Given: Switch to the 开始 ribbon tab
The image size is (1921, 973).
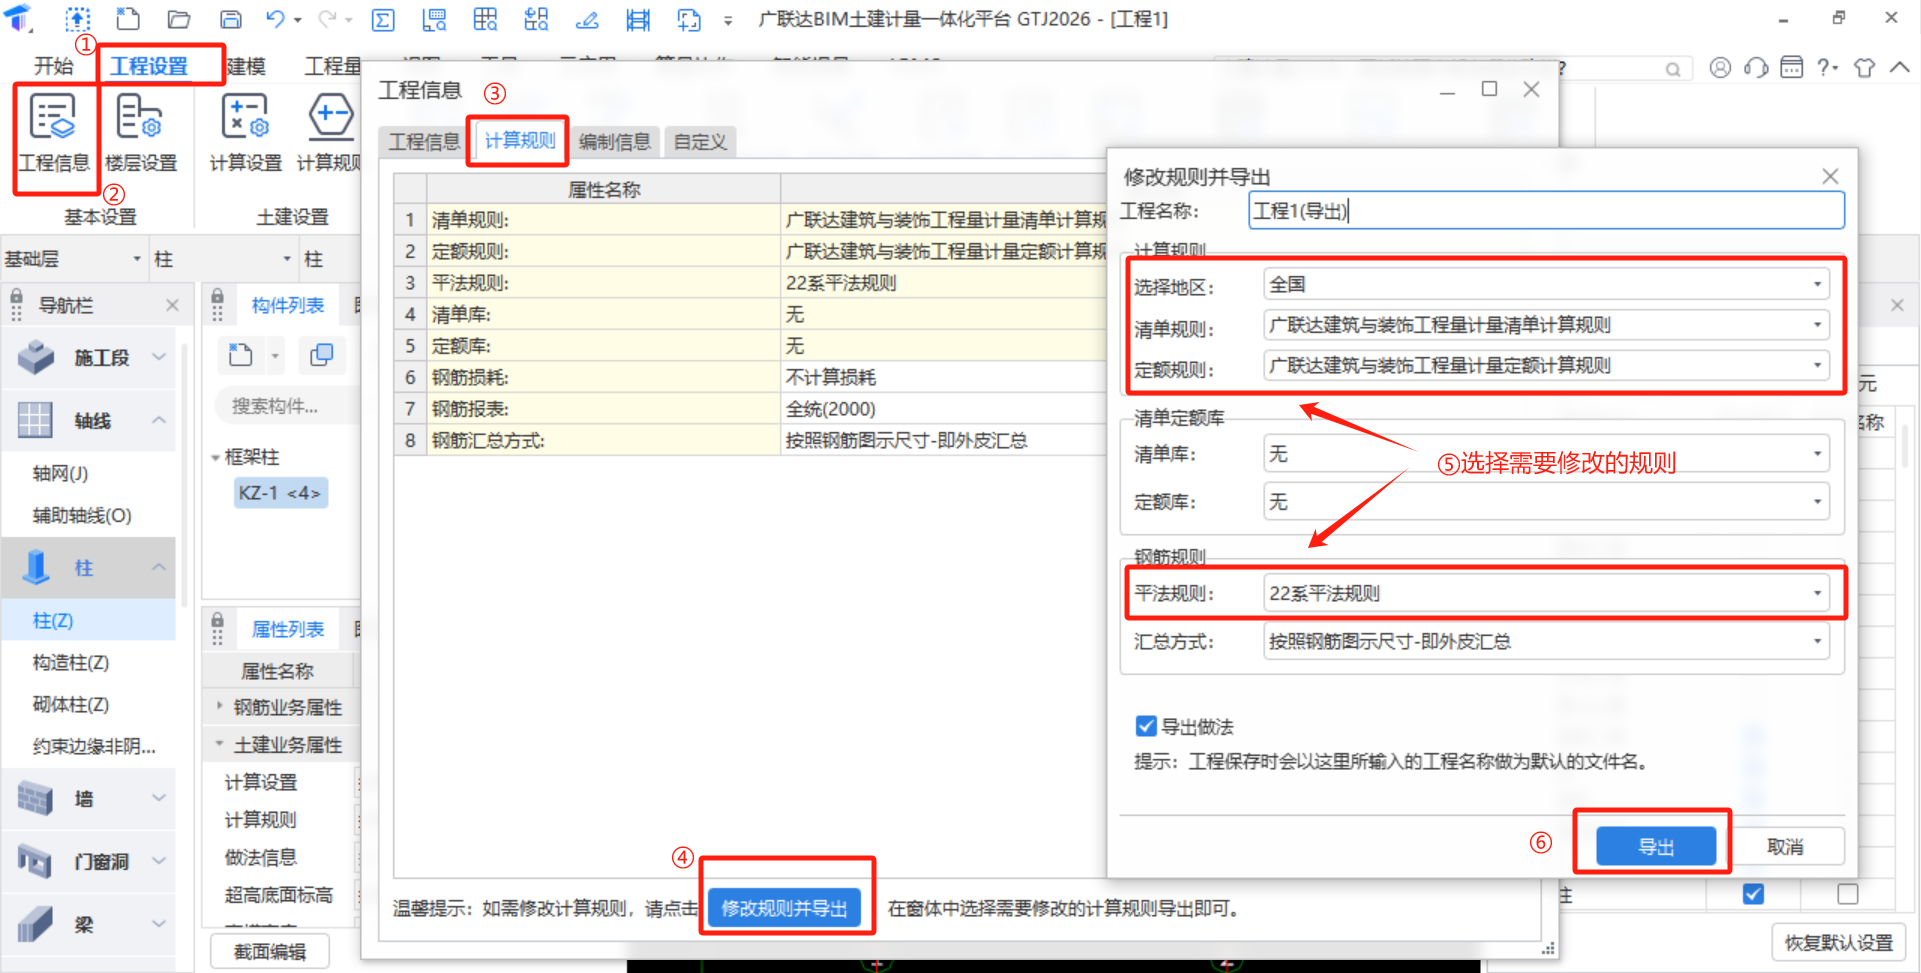Looking at the screenshot, I should [x=53, y=66].
